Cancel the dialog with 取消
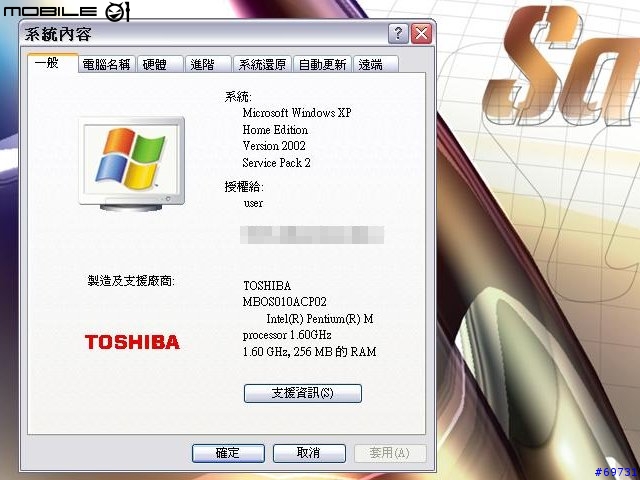 pyautogui.click(x=309, y=453)
